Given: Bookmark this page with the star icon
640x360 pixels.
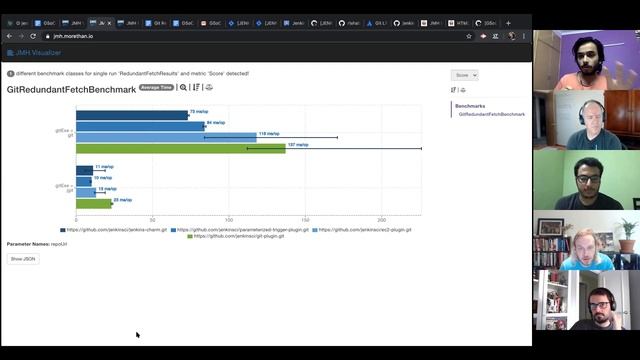Looking at the screenshot, I should (x=469, y=36).
